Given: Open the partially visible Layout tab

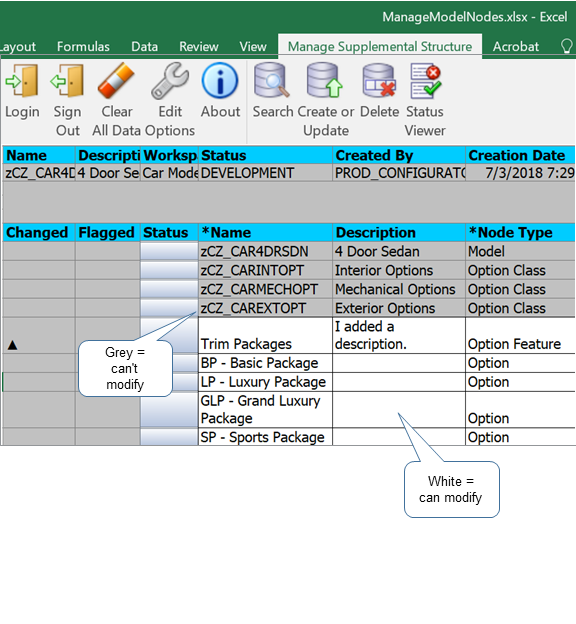Looking at the screenshot, I should pos(18,47).
